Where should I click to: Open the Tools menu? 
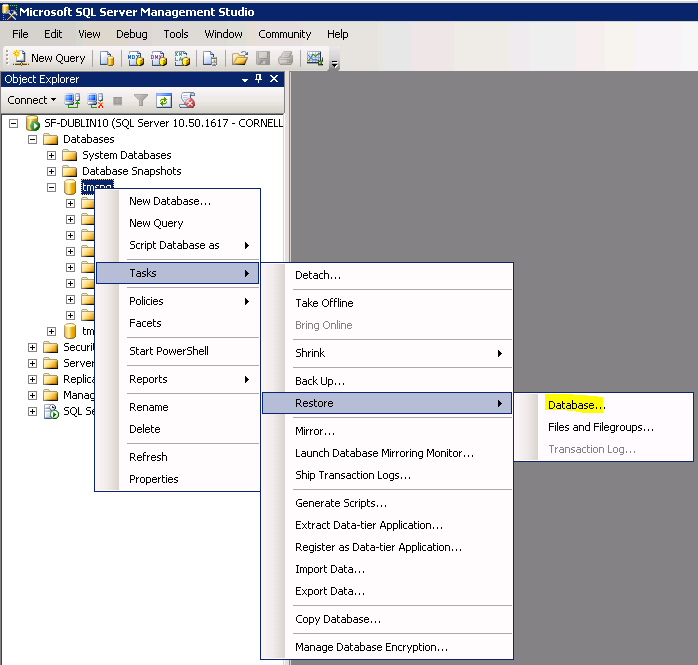coord(176,34)
